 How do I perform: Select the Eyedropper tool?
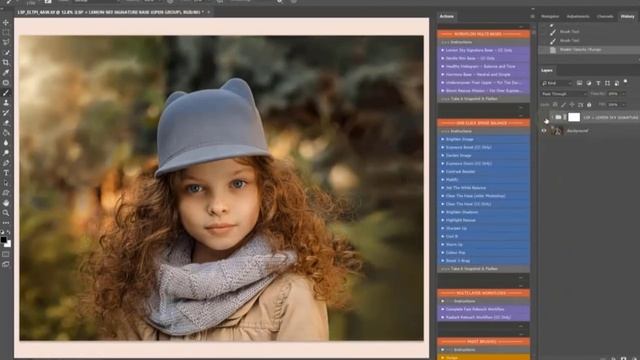(6, 73)
